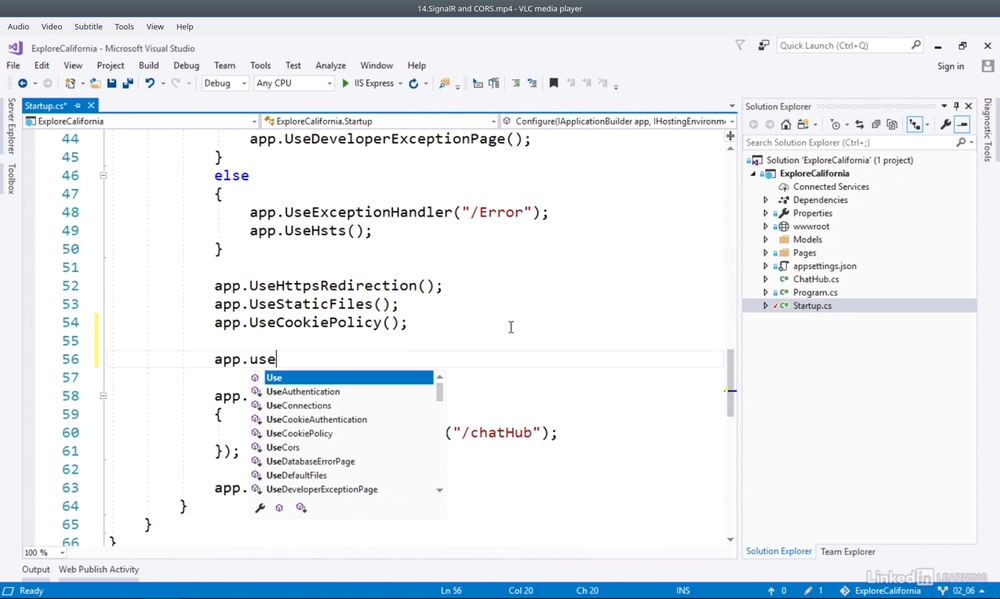Image resolution: width=1000 pixels, height=599 pixels.
Task: Click the Open File folder icon
Action: point(95,84)
